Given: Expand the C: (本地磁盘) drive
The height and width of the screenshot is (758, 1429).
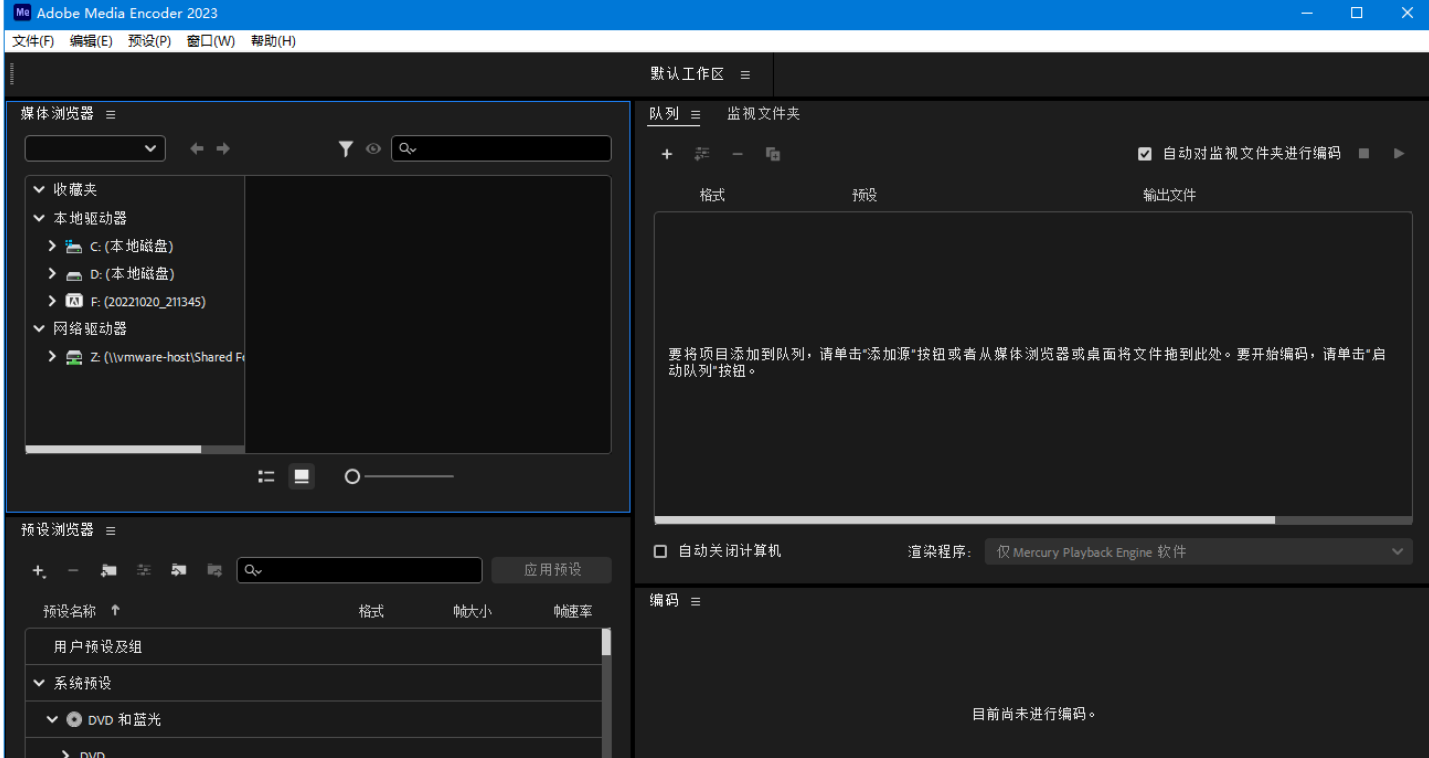Looking at the screenshot, I should pos(52,246).
